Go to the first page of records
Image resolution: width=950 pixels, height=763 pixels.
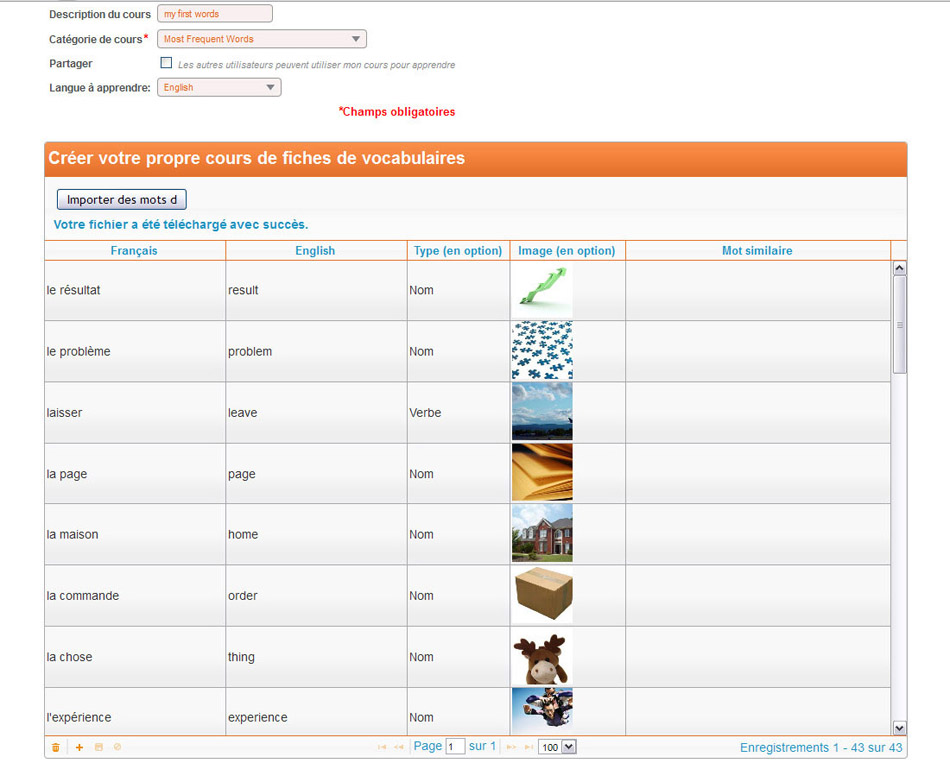coord(382,747)
